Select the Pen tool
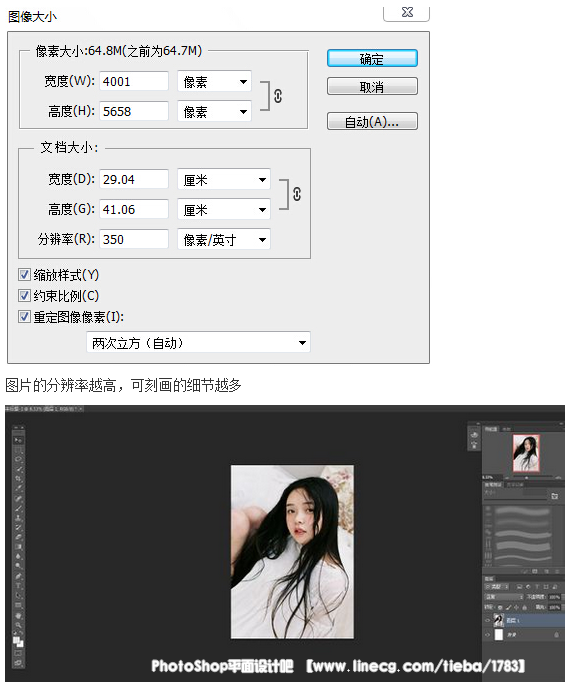This screenshot has width=575, height=683. pyautogui.click(x=18, y=575)
